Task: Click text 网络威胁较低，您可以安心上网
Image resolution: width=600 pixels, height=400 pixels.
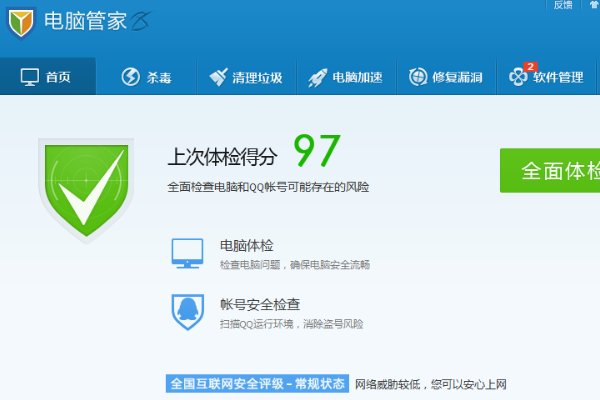Action: 431,384
